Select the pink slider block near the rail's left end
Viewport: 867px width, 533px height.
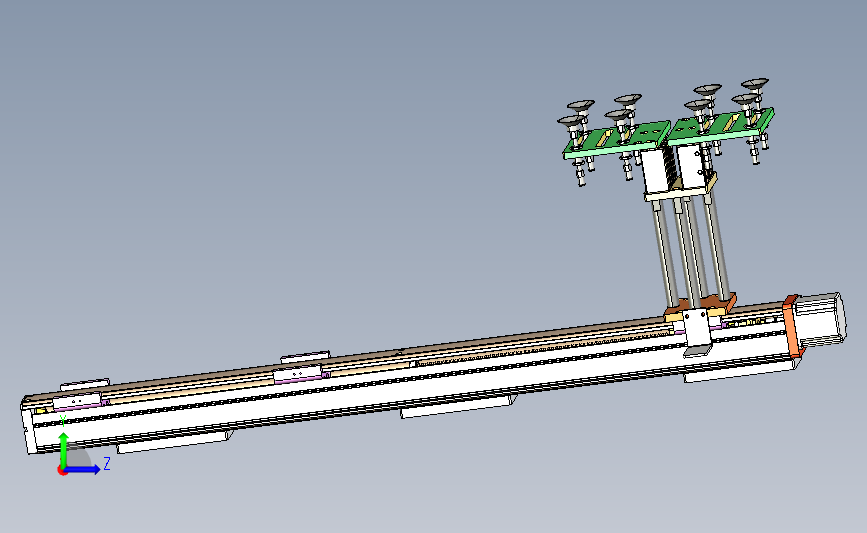tap(80, 400)
